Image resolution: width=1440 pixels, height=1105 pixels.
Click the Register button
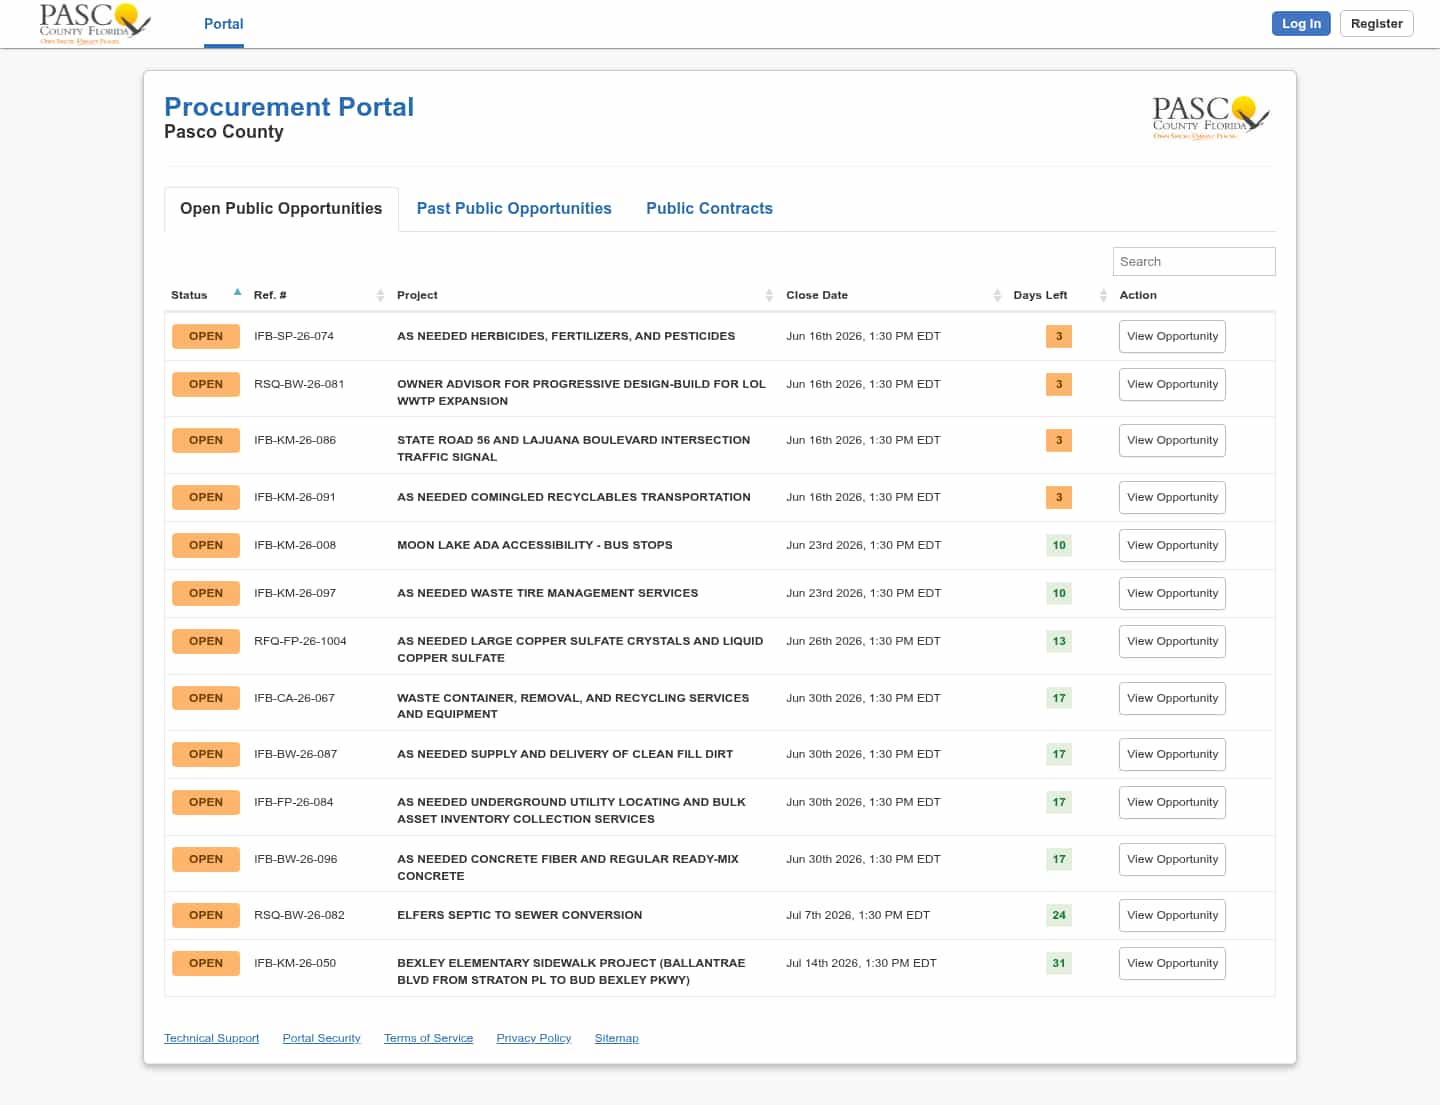[x=1376, y=24]
